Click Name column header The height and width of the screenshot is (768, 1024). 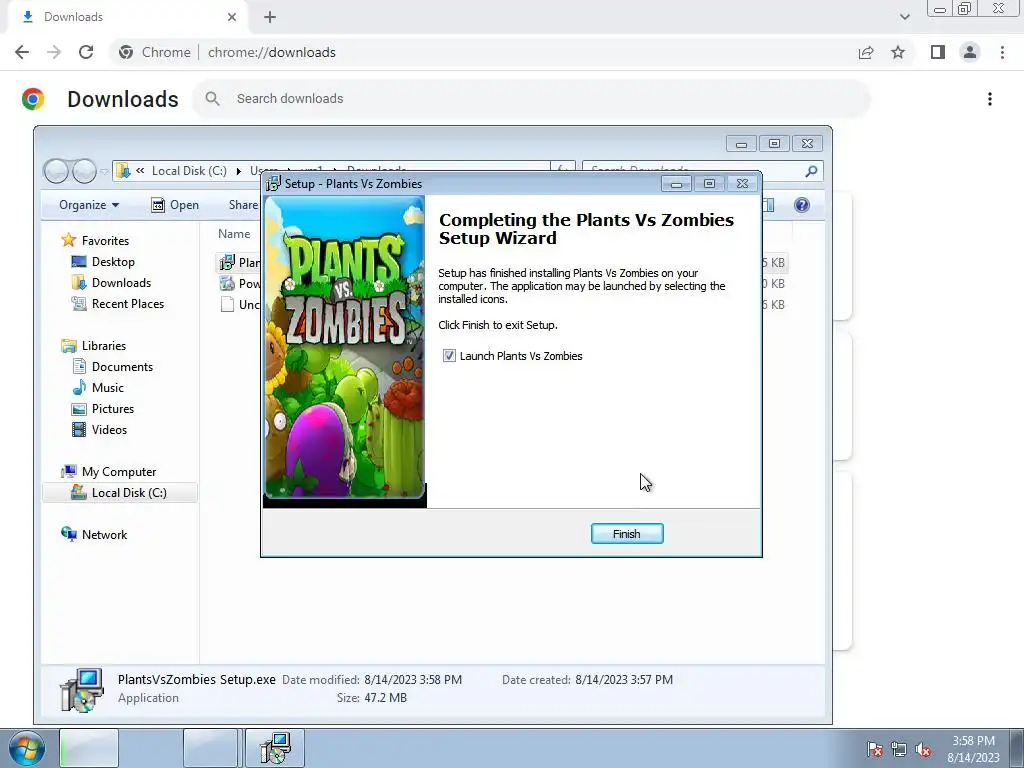click(x=234, y=234)
